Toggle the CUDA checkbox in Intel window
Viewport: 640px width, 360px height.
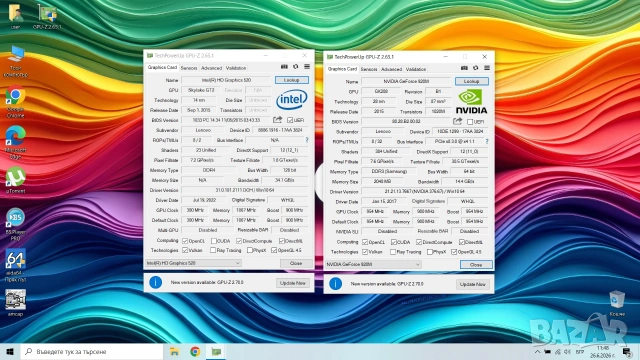[213, 241]
